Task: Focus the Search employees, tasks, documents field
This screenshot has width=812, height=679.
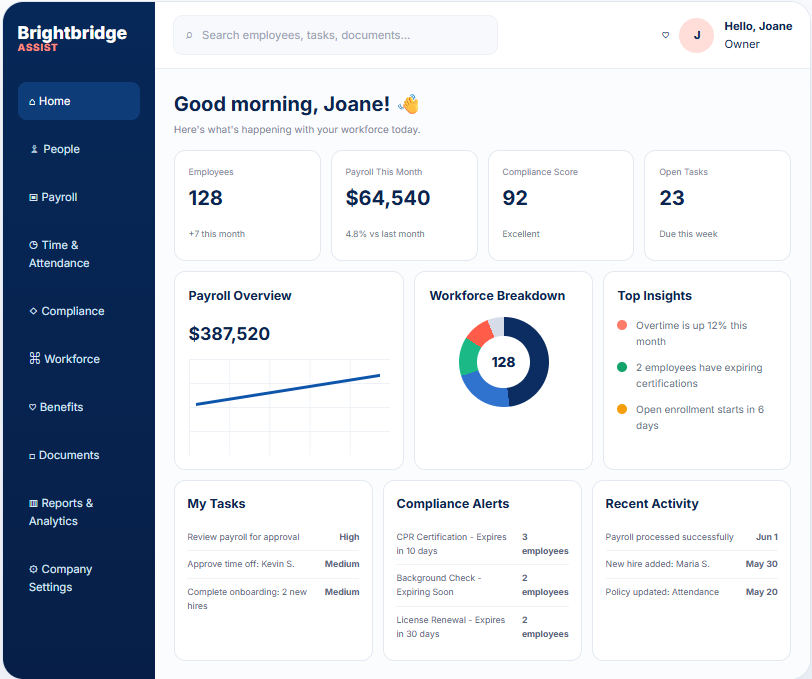Action: point(335,35)
